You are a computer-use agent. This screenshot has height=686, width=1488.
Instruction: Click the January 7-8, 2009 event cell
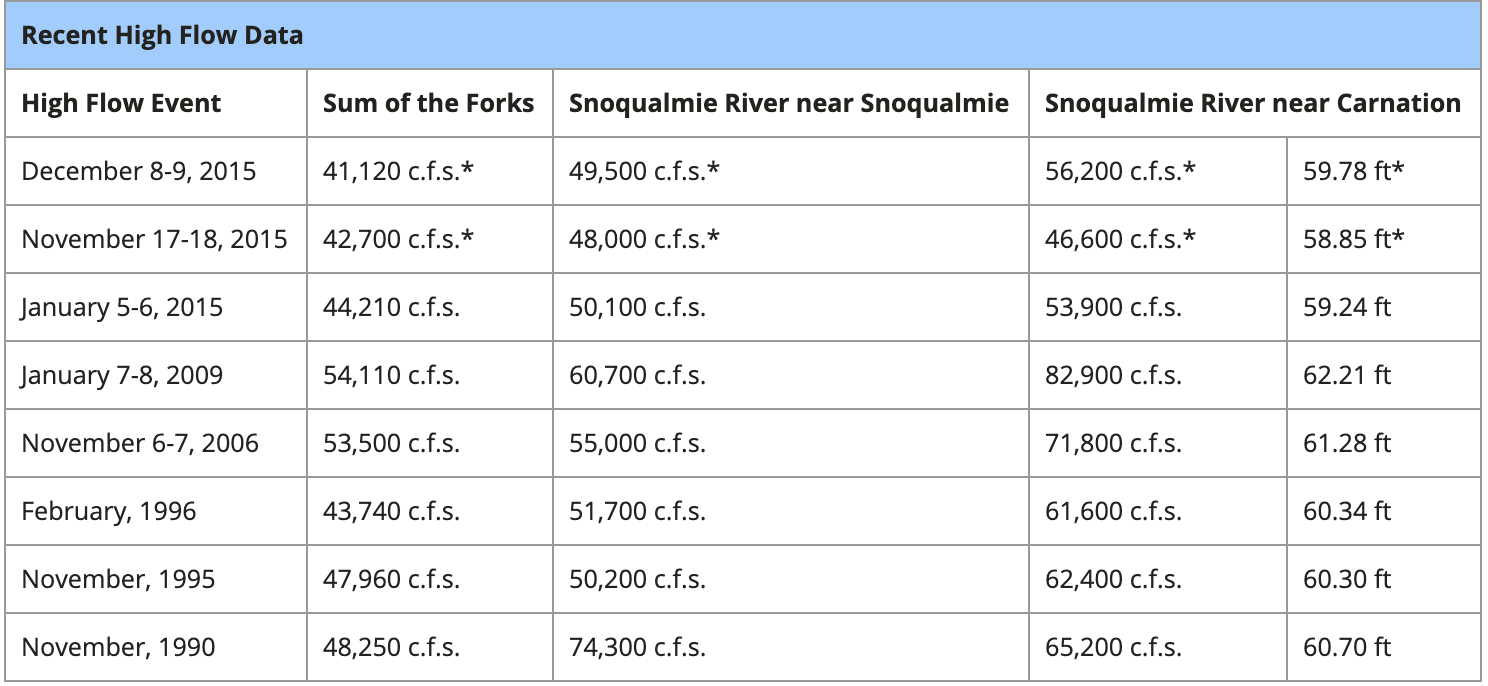122,376
